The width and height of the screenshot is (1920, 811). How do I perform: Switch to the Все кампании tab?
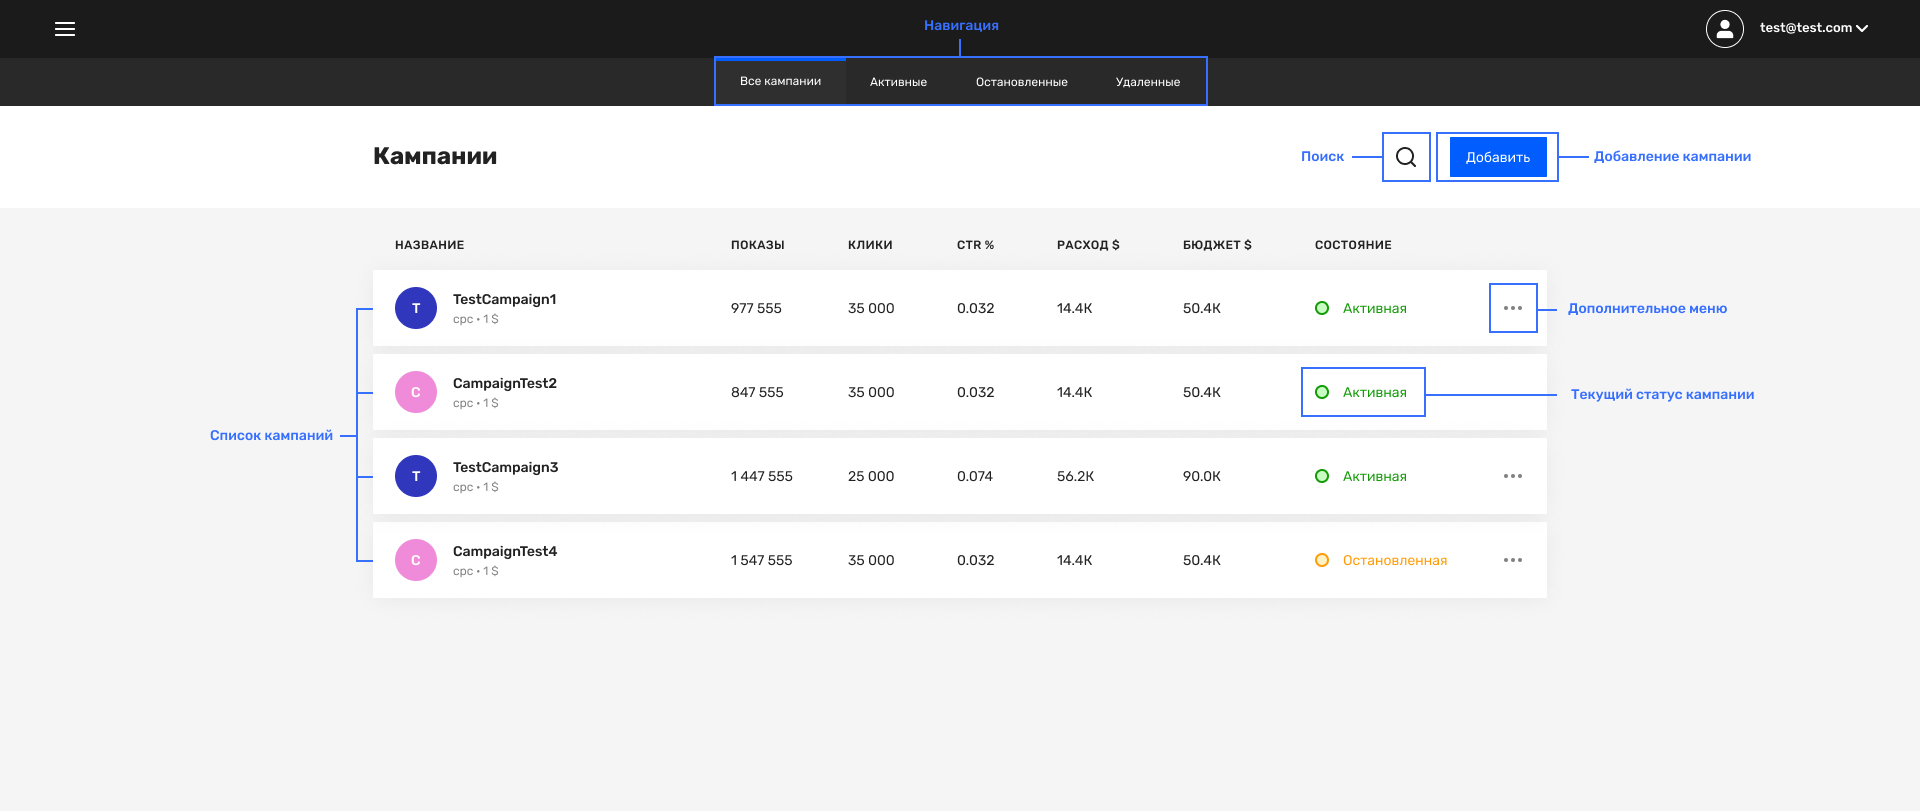click(780, 81)
